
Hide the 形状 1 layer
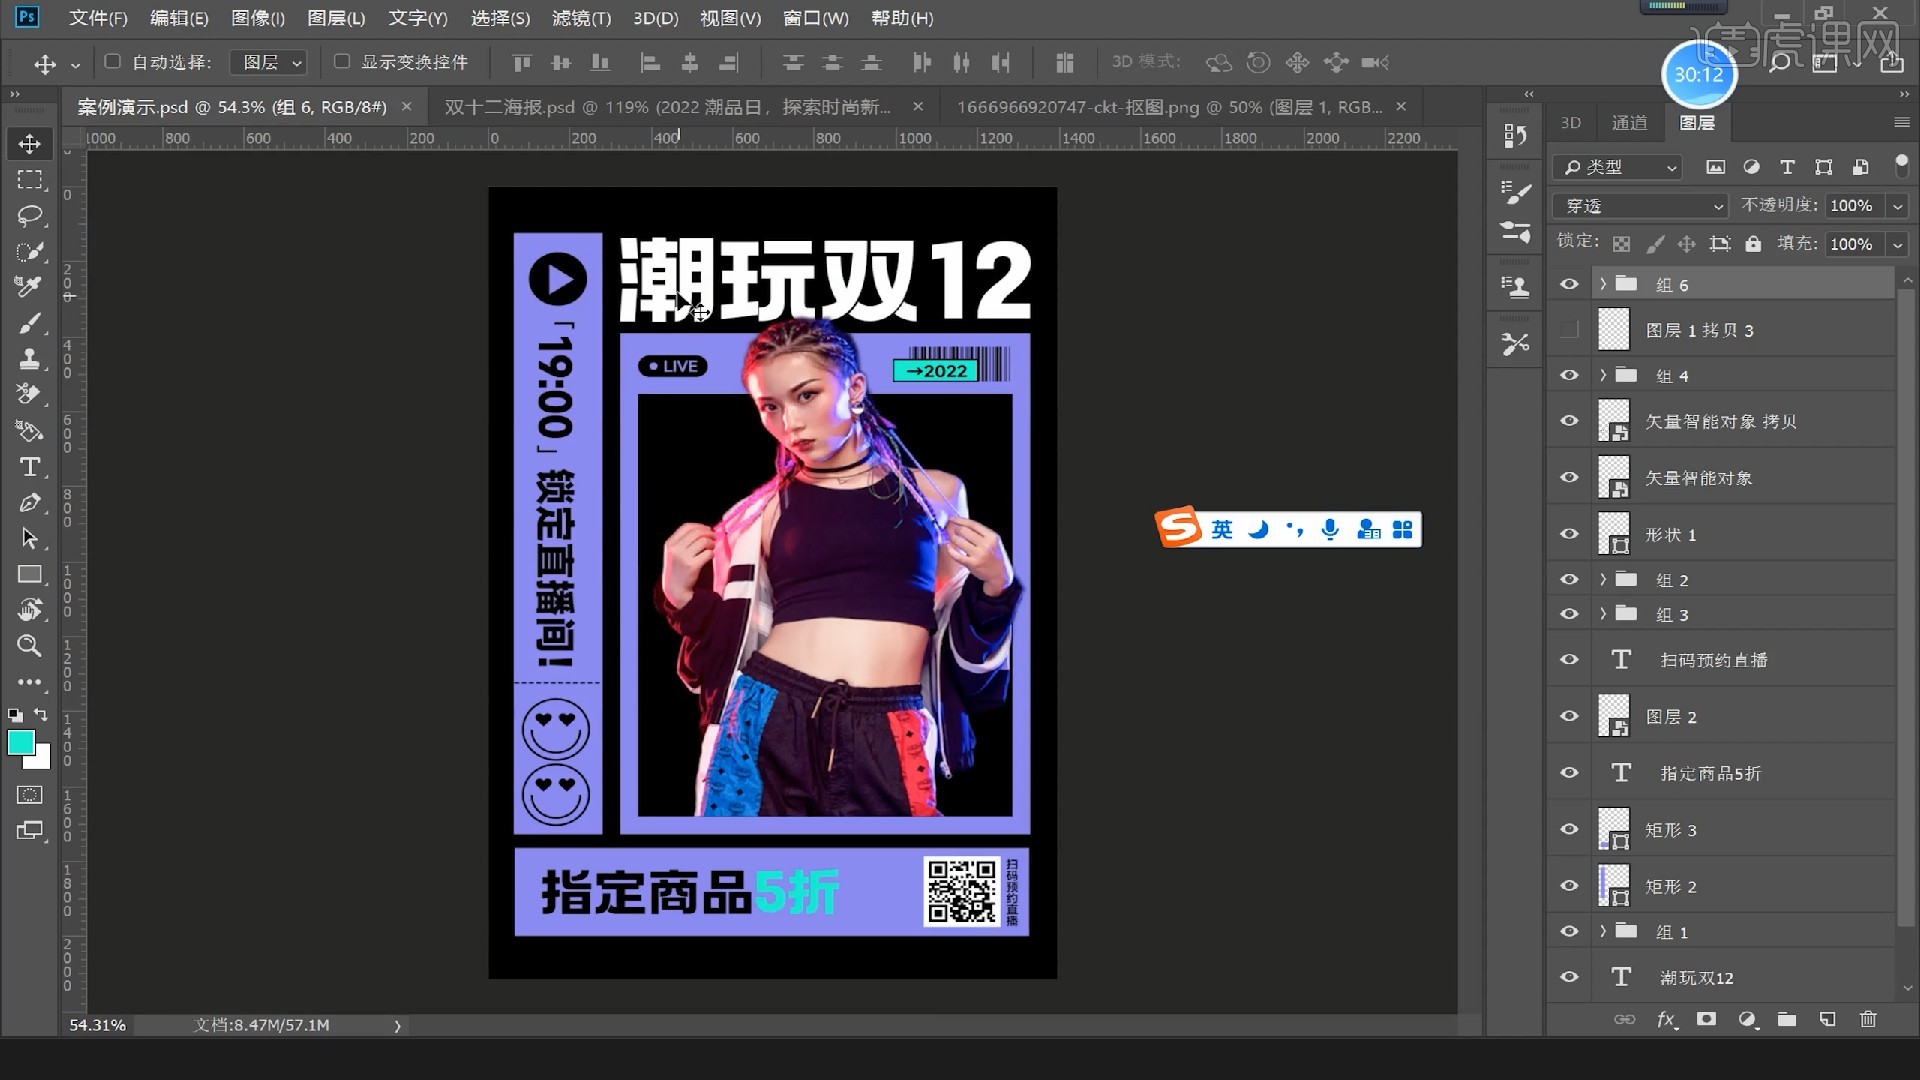point(1569,534)
